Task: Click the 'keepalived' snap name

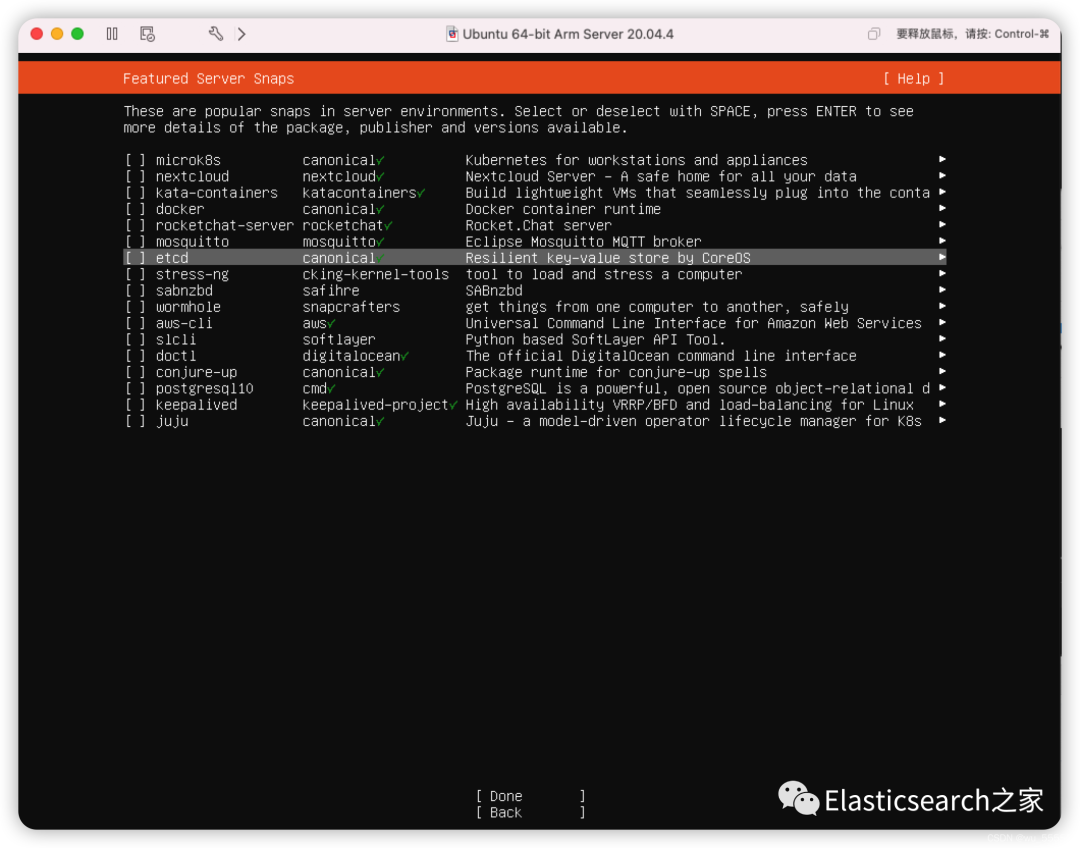Action: click(x=196, y=405)
